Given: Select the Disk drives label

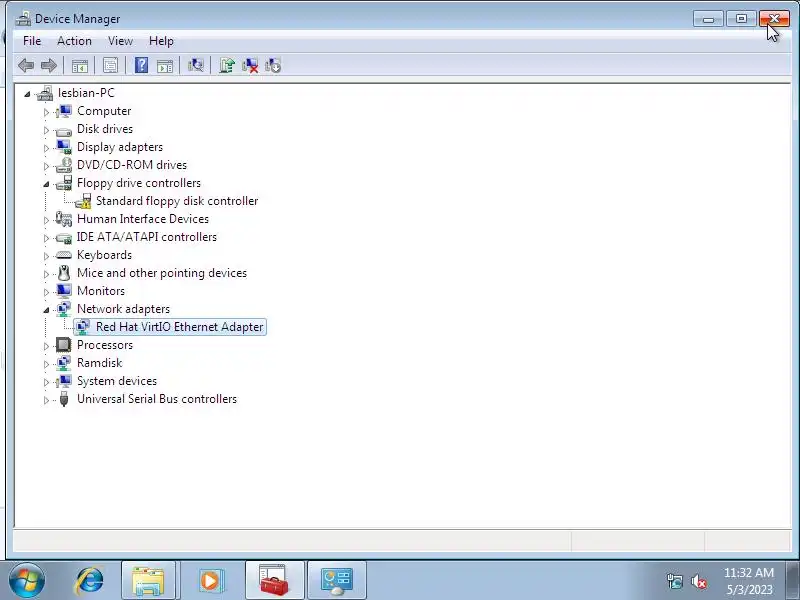Looking at the screenshot, I should pyautogui.click(x=105, y=129).
